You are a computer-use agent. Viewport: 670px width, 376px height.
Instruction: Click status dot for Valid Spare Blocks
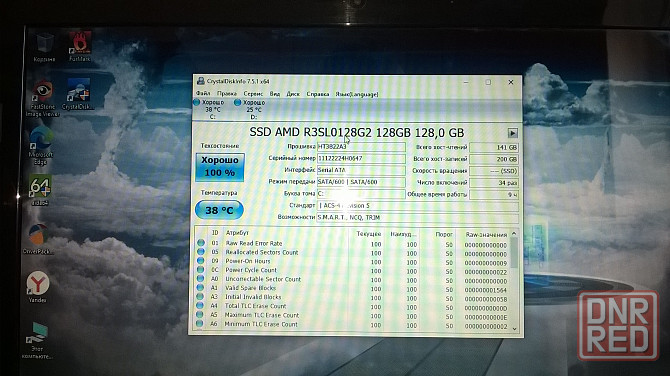point(200,288)
